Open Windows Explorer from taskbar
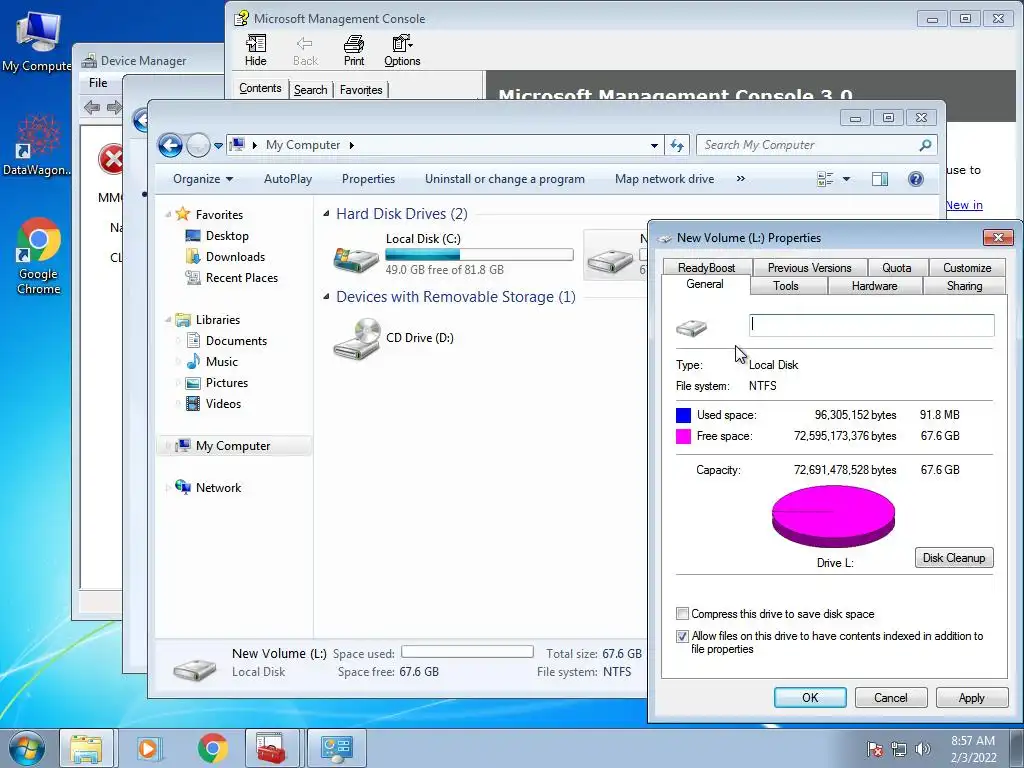The image size is (1024, 768). [86, 748]
